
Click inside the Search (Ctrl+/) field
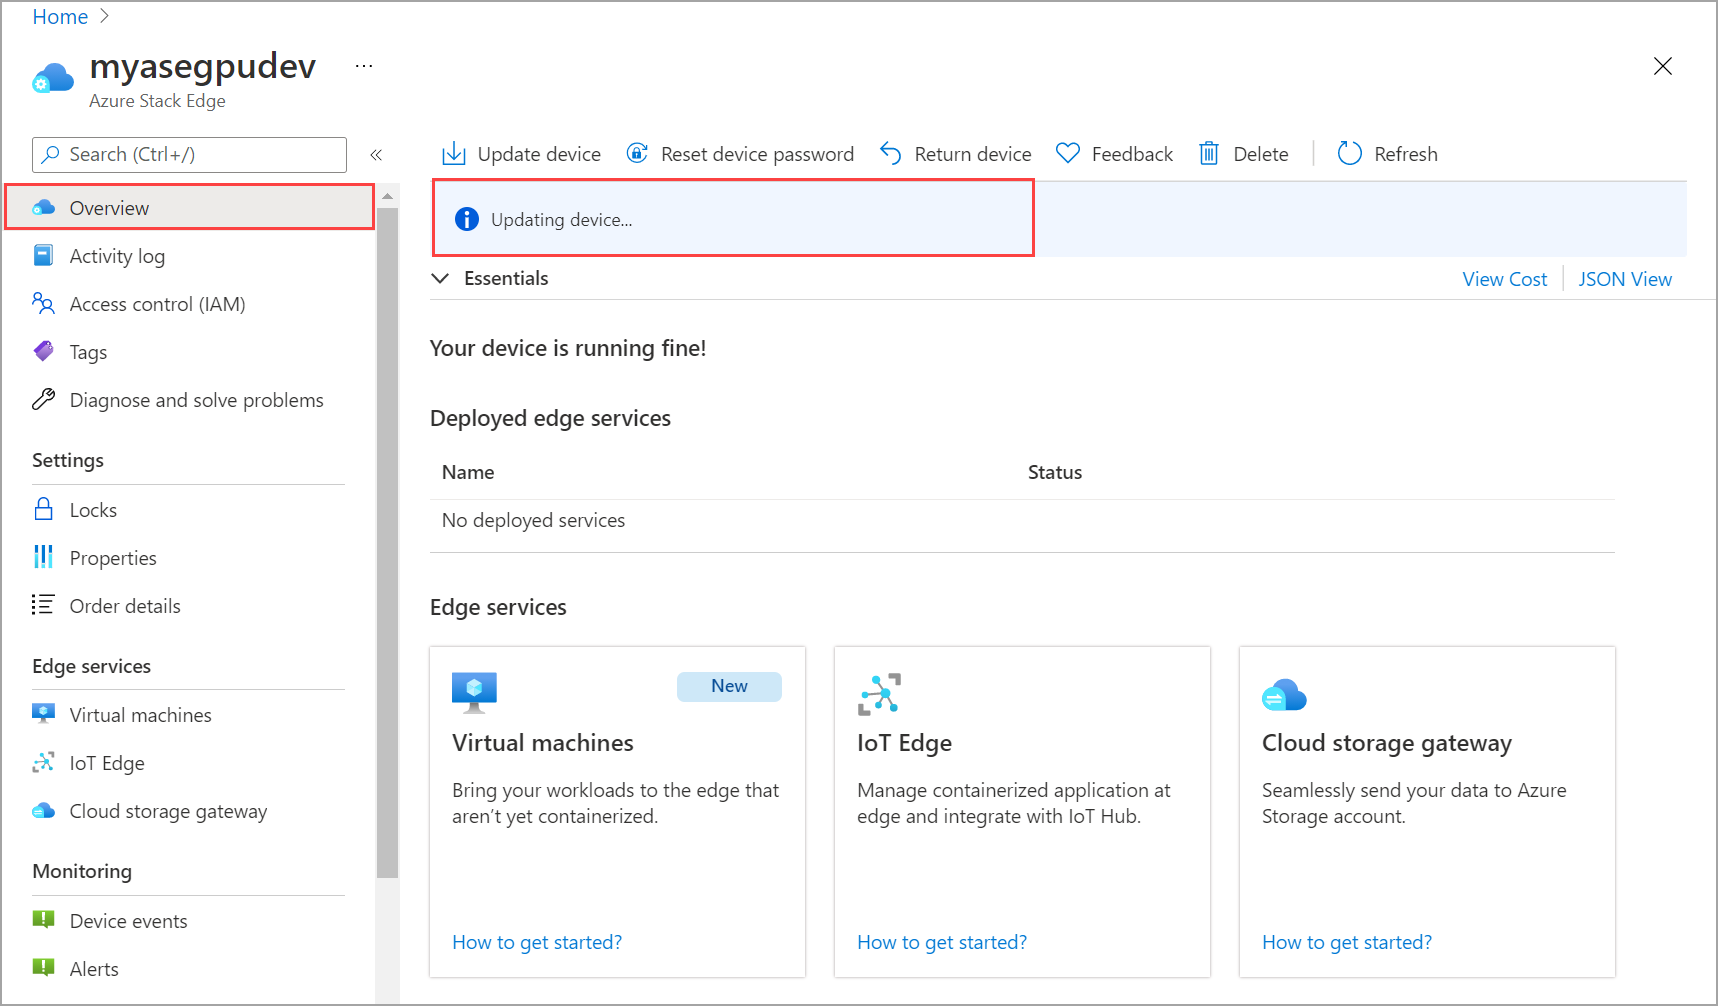tap(190, 155)
